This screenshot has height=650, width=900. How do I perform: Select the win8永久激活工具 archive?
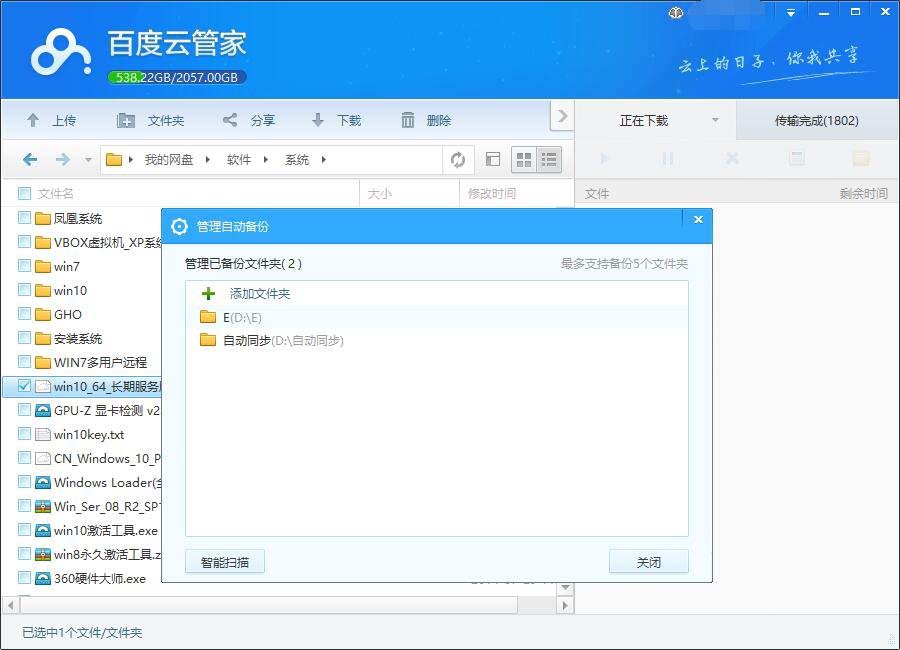(98, 554)
